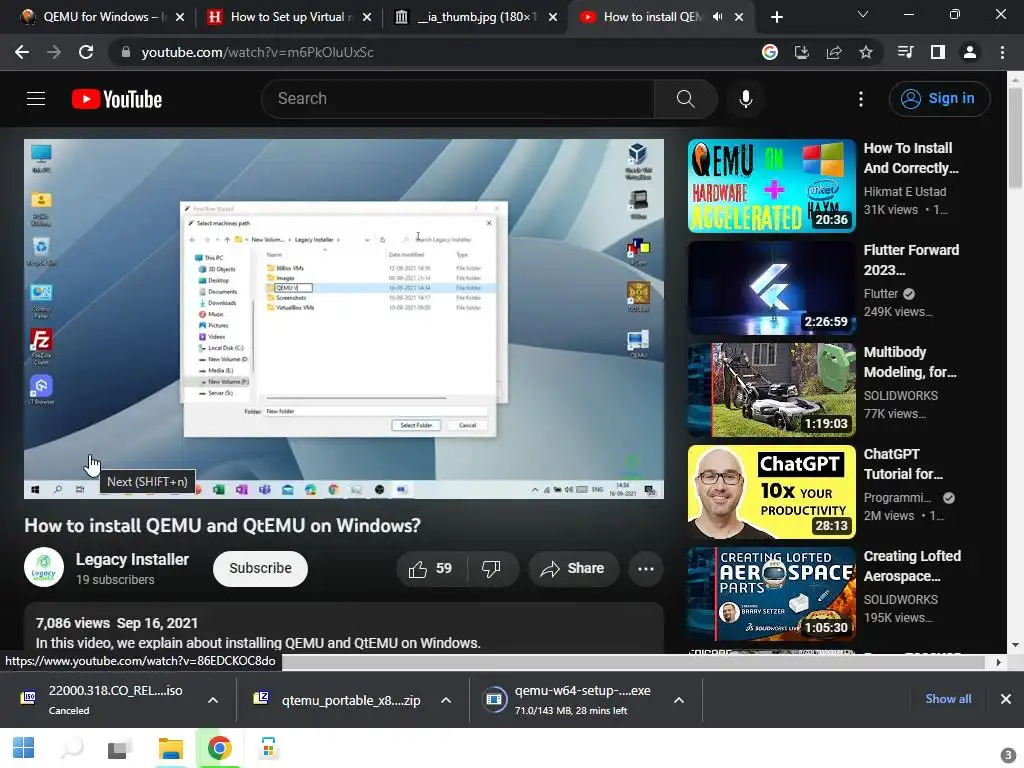Viewport: 1024px width, 768px height.
Task: Expand options for qemu-w64-setup exe download
Action: click(679, 700)
